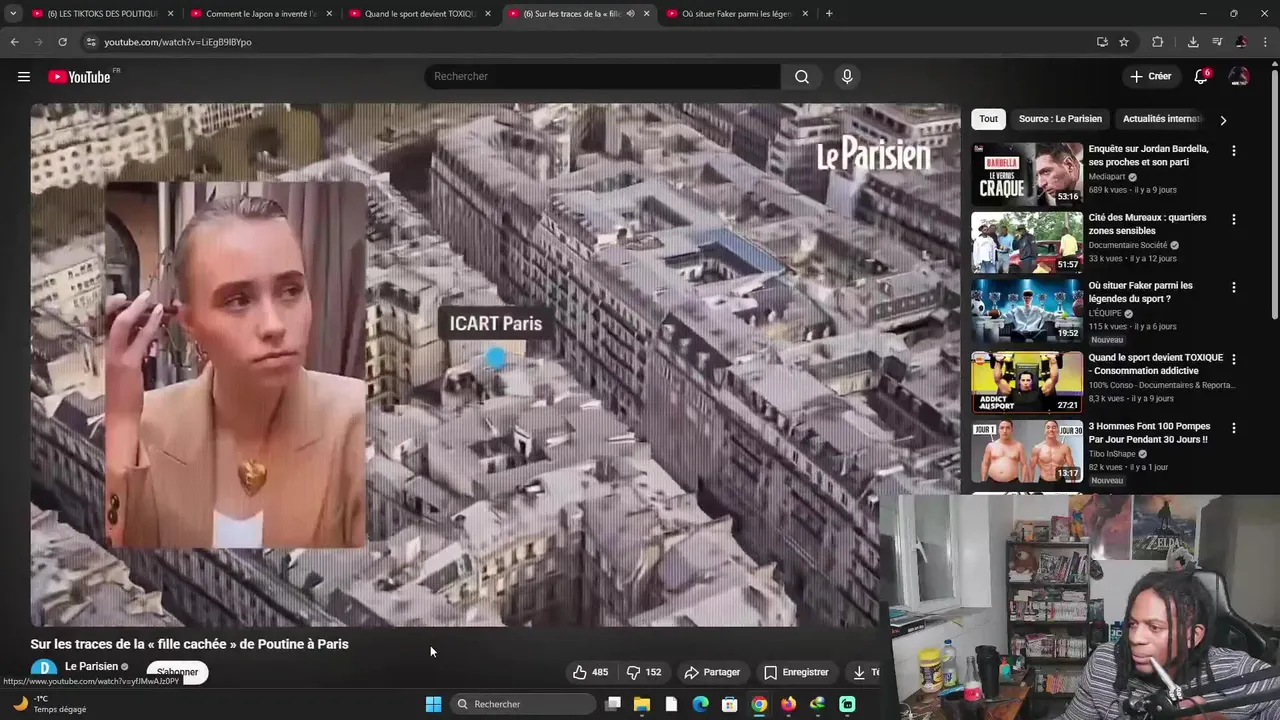
Task: Reload the page
Action: [62, 42]
